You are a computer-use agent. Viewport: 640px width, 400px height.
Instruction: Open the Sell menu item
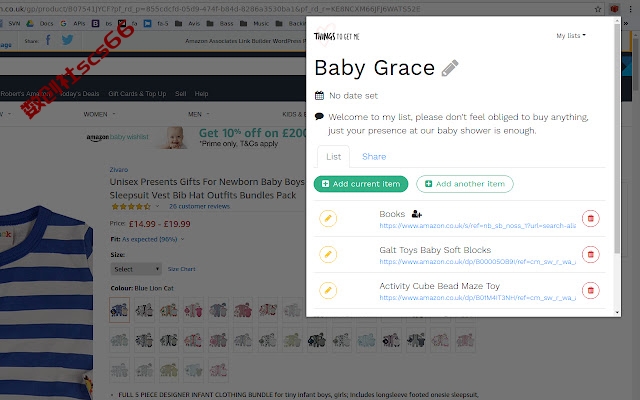pyautogui.click(x=180, y=93)
